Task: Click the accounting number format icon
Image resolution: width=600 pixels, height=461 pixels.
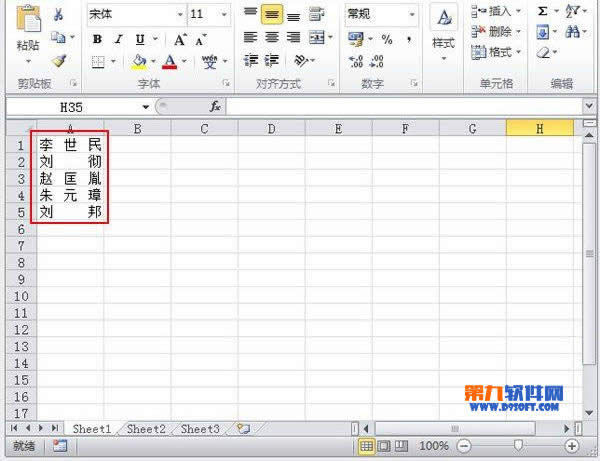Action: click(356, 39)
